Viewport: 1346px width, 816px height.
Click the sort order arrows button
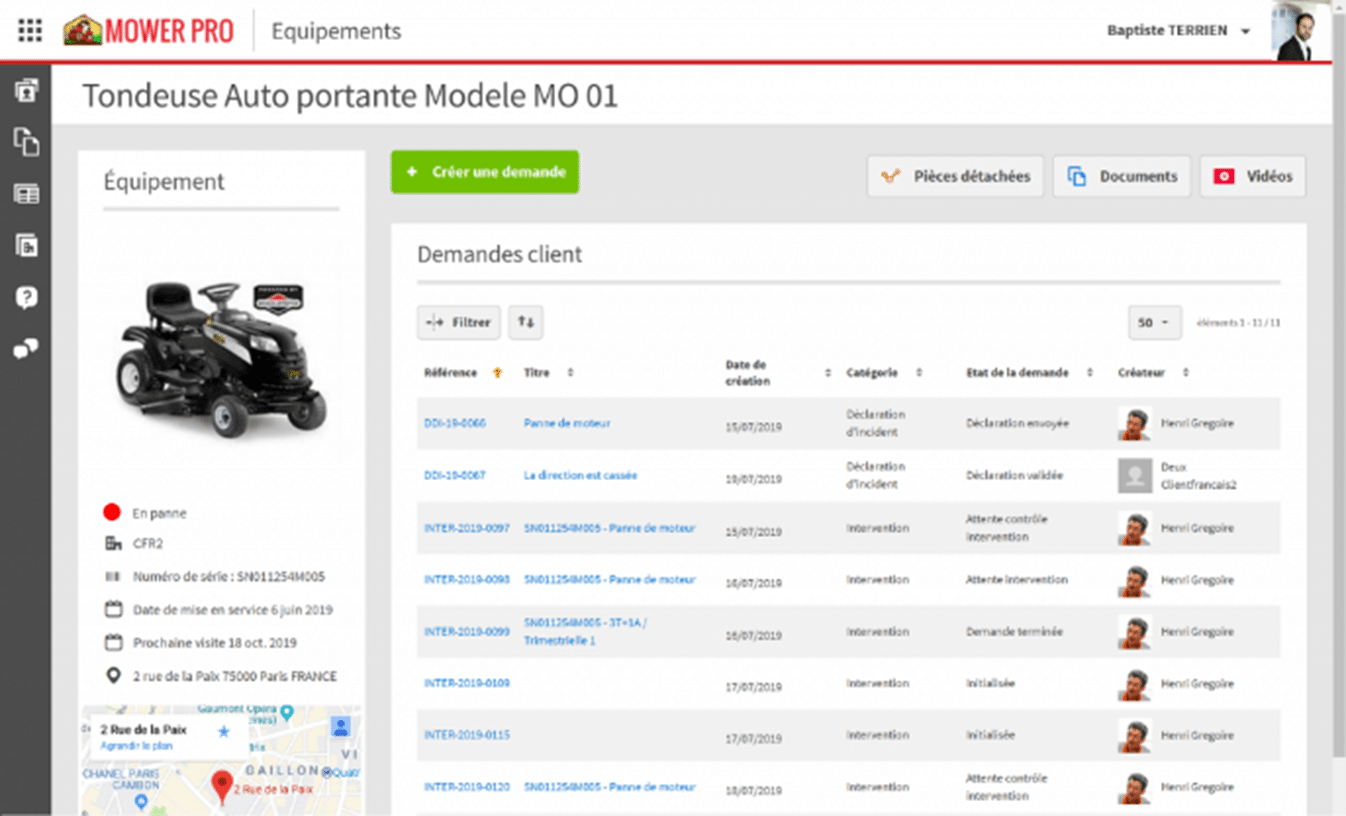(x=526, y=322)
